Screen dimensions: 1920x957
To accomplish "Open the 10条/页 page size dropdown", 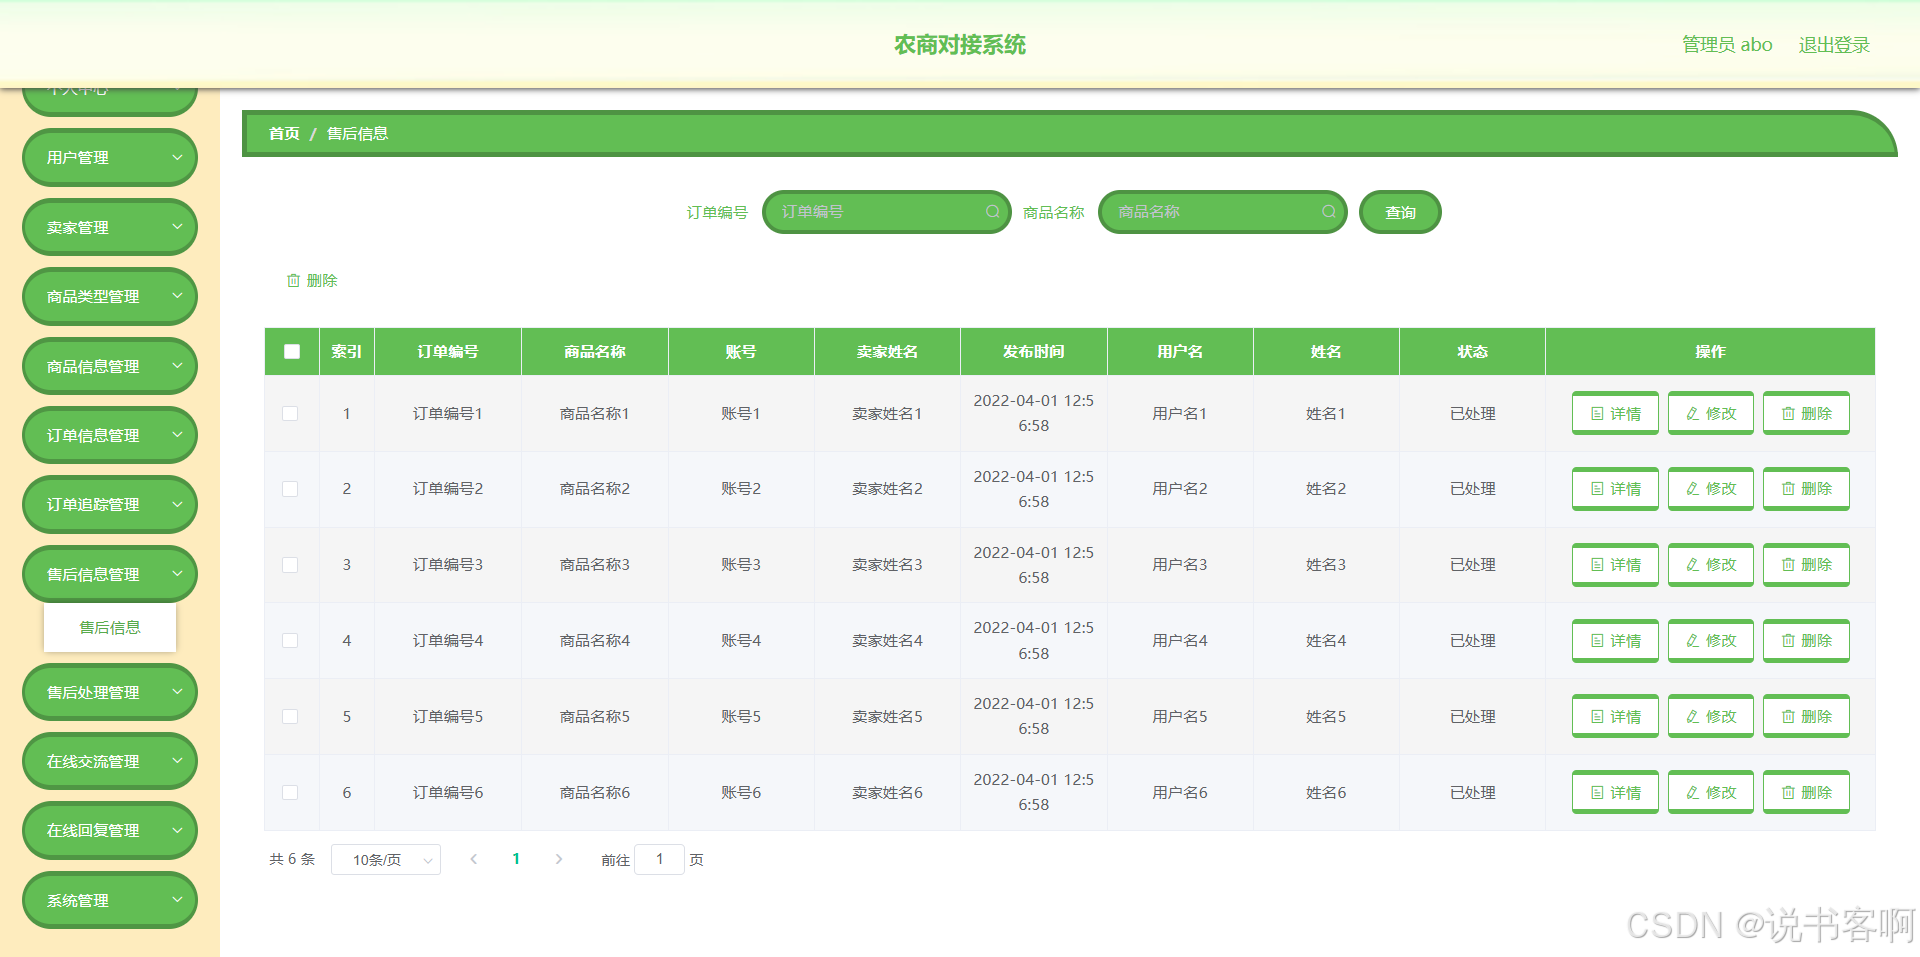I will [386, 860].
